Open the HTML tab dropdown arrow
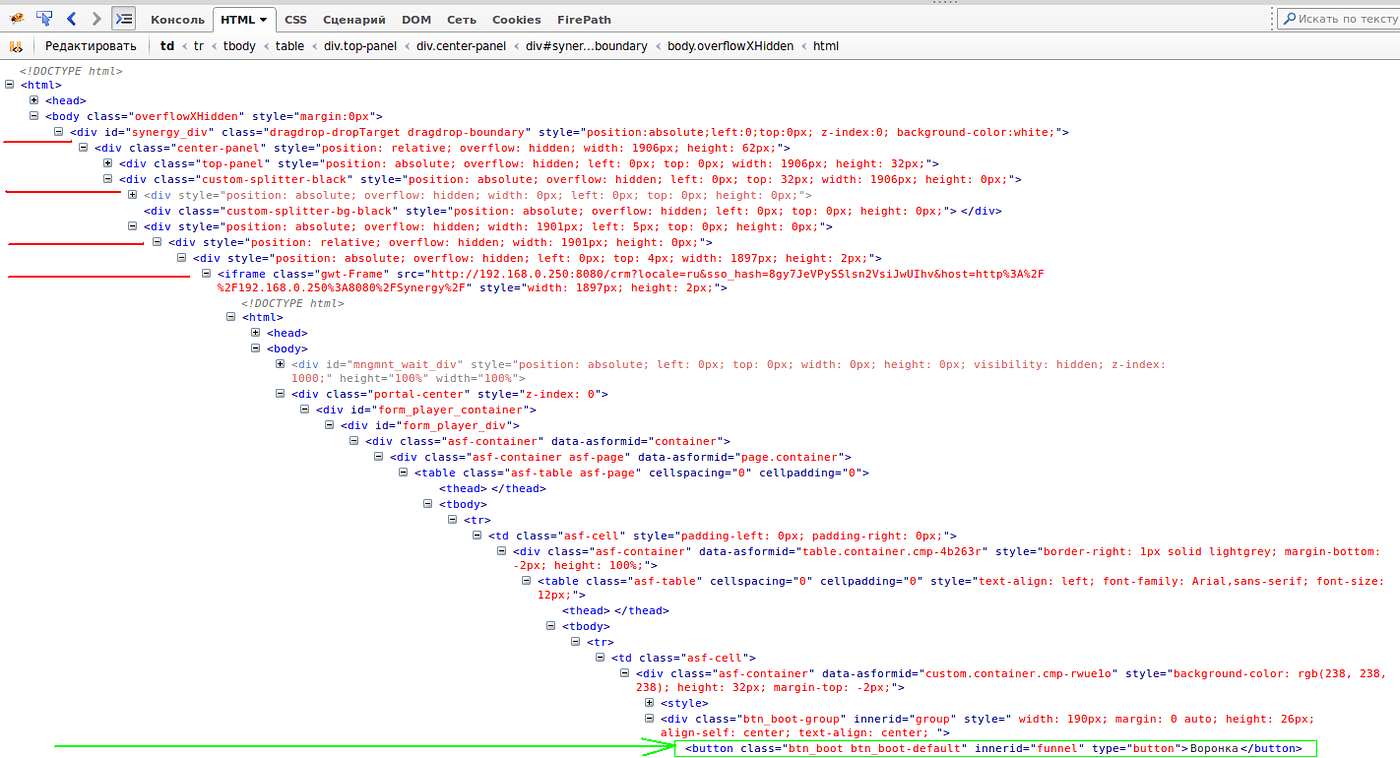The width and height of the screenshot is (1400, 758). (x=262, y=20)
